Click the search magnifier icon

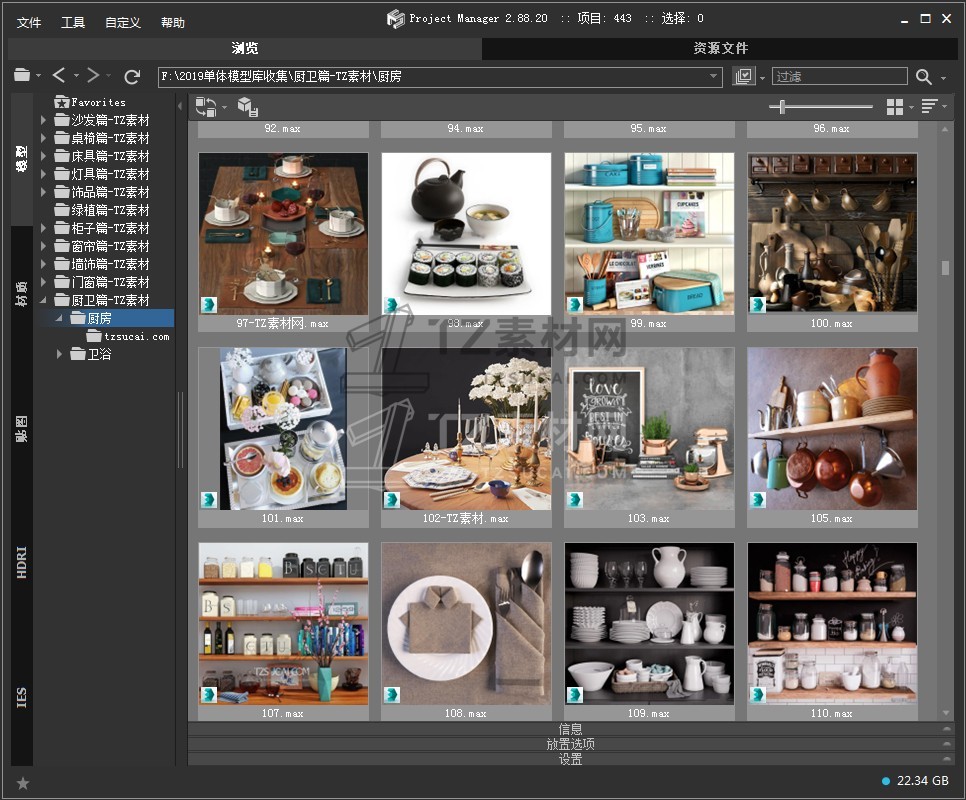tap(923, 76)
